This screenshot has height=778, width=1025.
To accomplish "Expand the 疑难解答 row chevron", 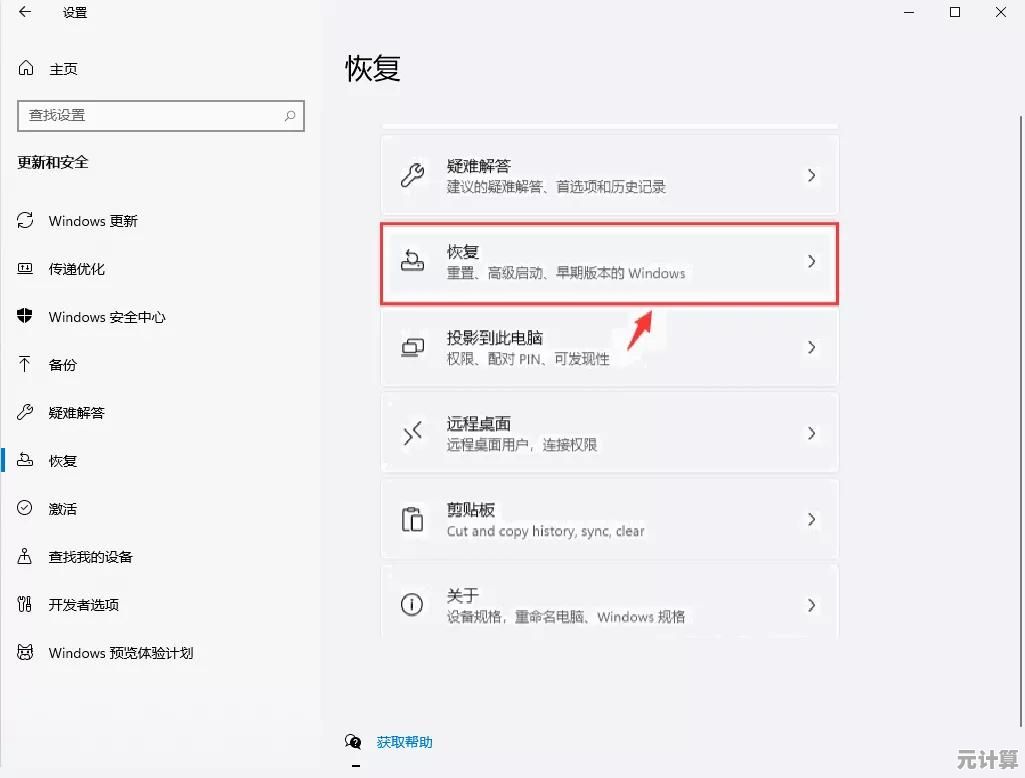I will click(x=811, y=176).
